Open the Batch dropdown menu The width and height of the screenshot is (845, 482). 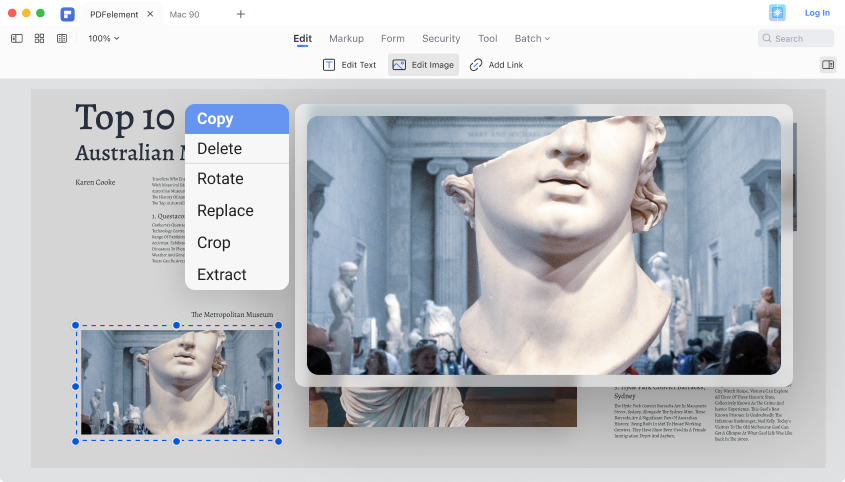532,38
